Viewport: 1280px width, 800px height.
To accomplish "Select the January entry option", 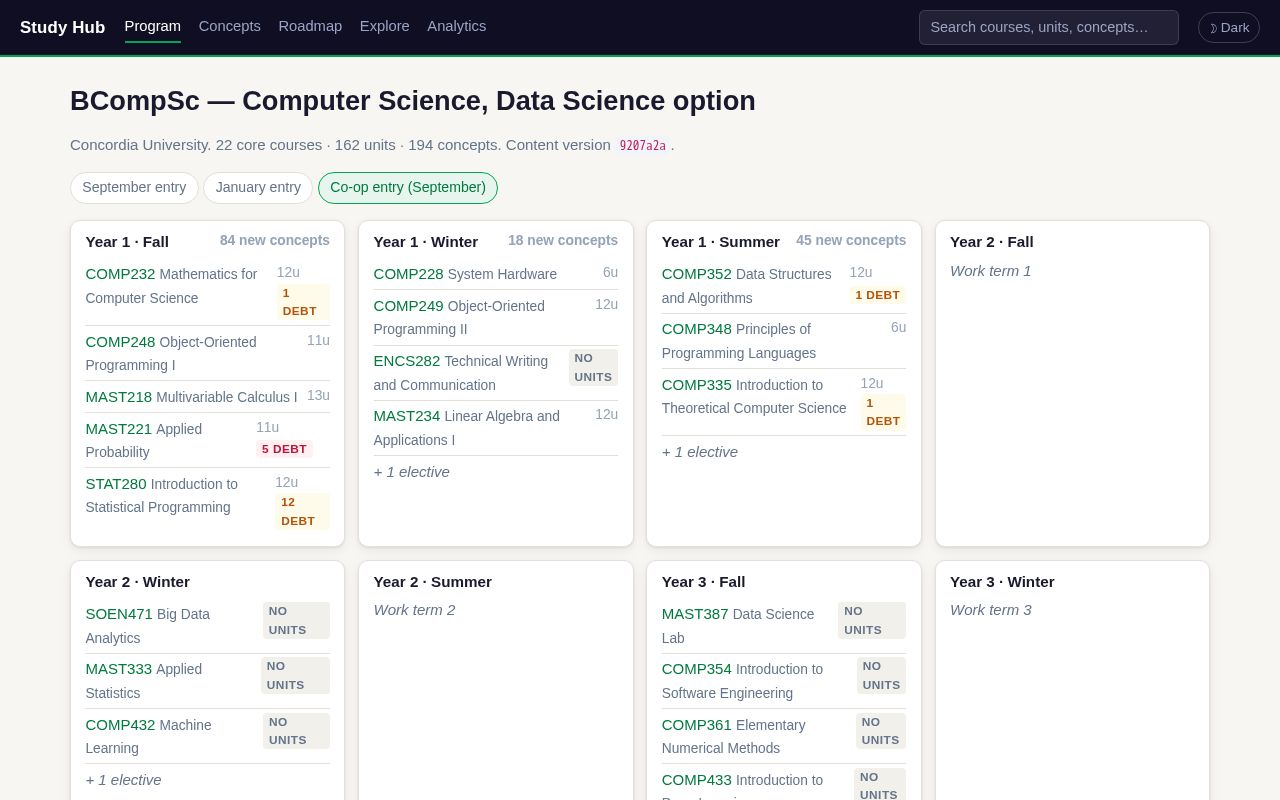I will (258, 187).
